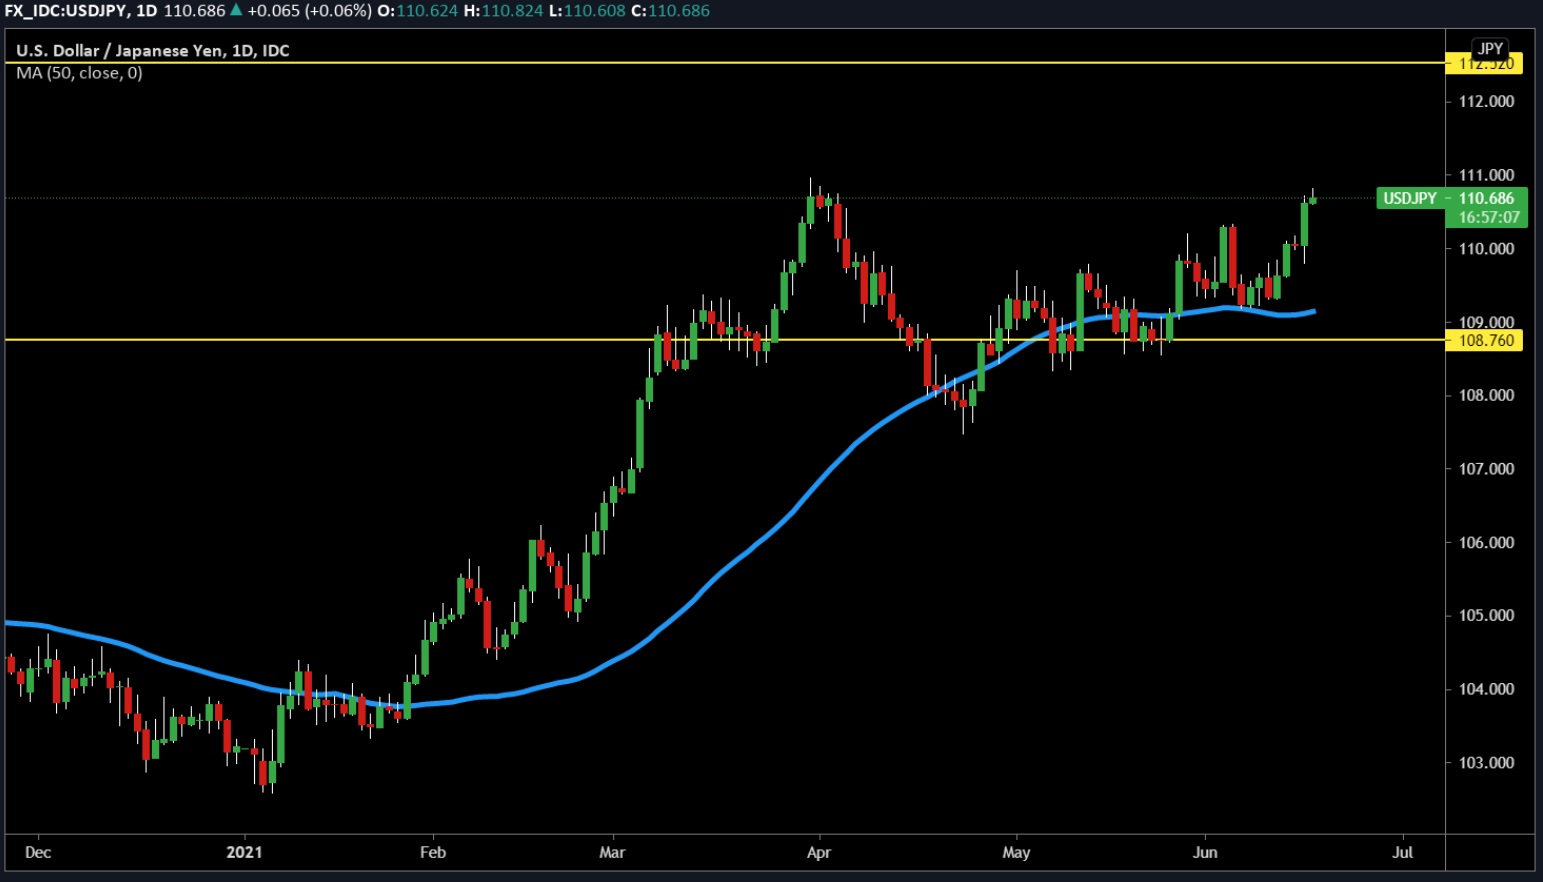
Task: Click the Jun label on time axis
Action: pos(1205,852)
